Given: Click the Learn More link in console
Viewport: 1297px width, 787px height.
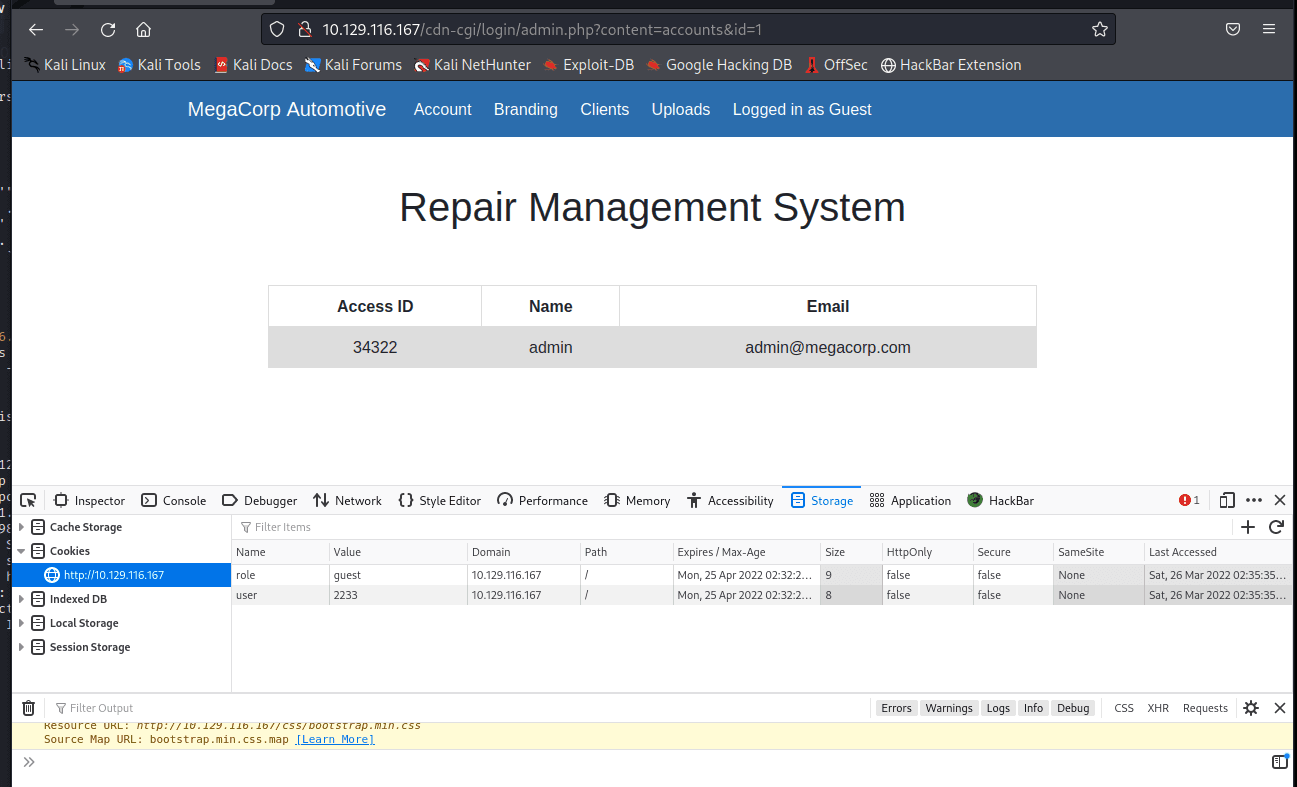Looking at the screenshot, I should pos(335,739).
